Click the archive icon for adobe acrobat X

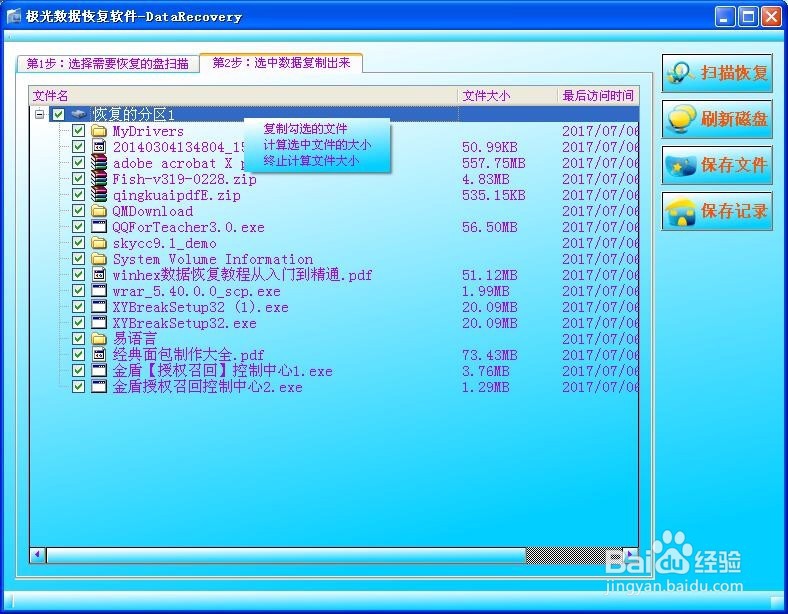pyautogui.click(x=99, y=163)
